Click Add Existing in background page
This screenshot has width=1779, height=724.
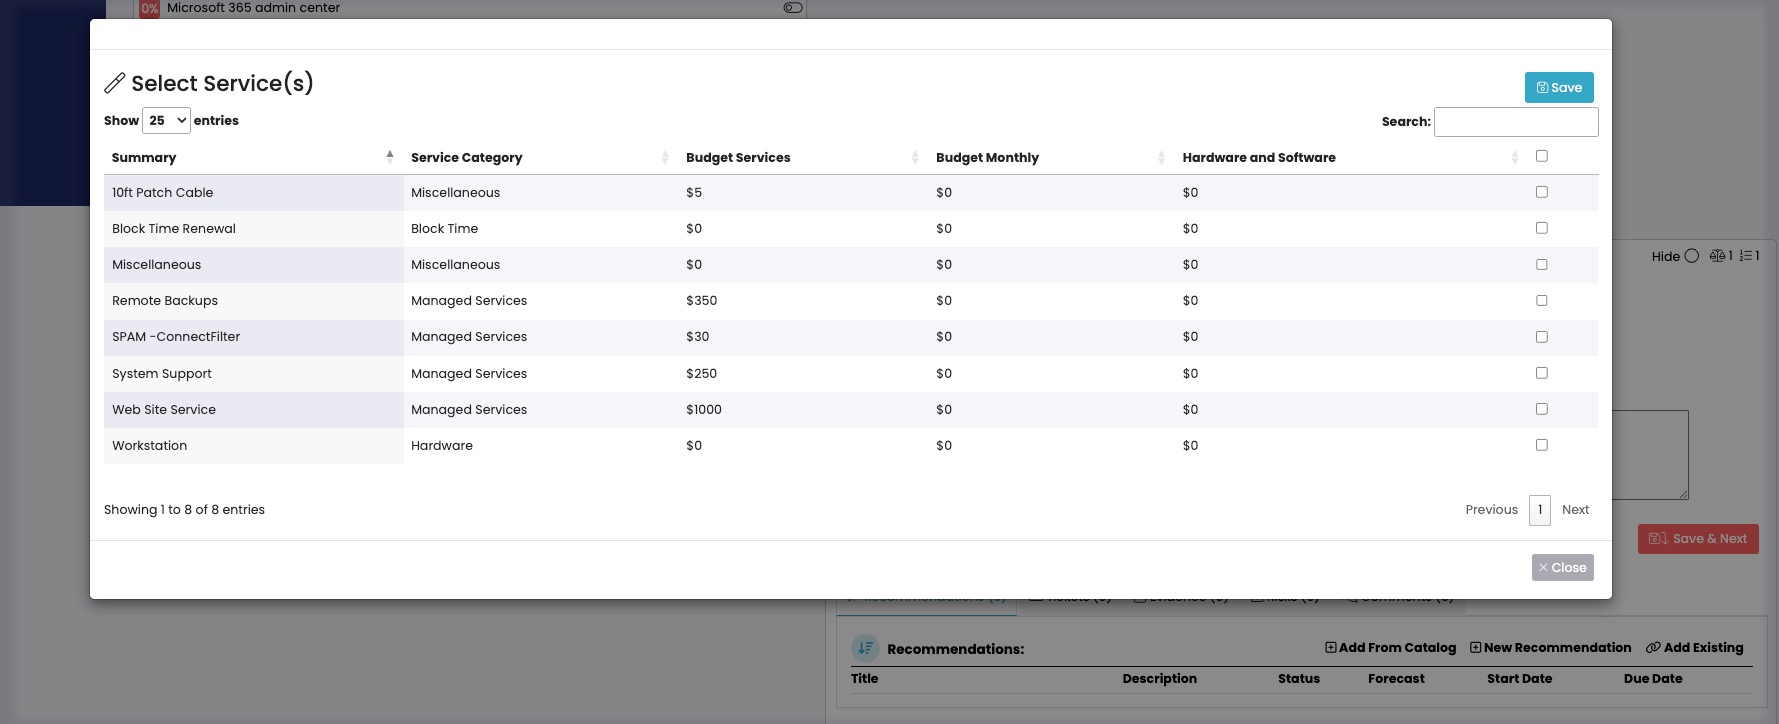(1694, 647)
